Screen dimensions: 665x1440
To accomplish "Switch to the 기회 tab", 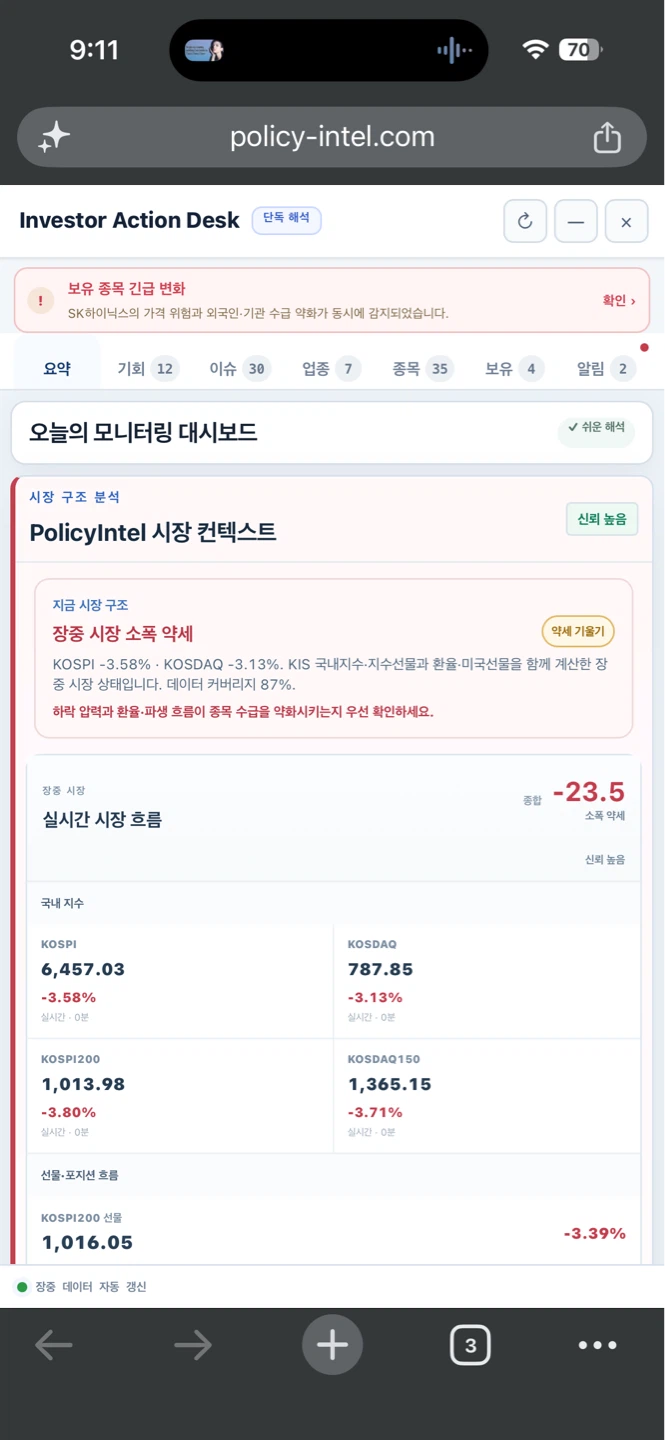I will pos(147,369).
